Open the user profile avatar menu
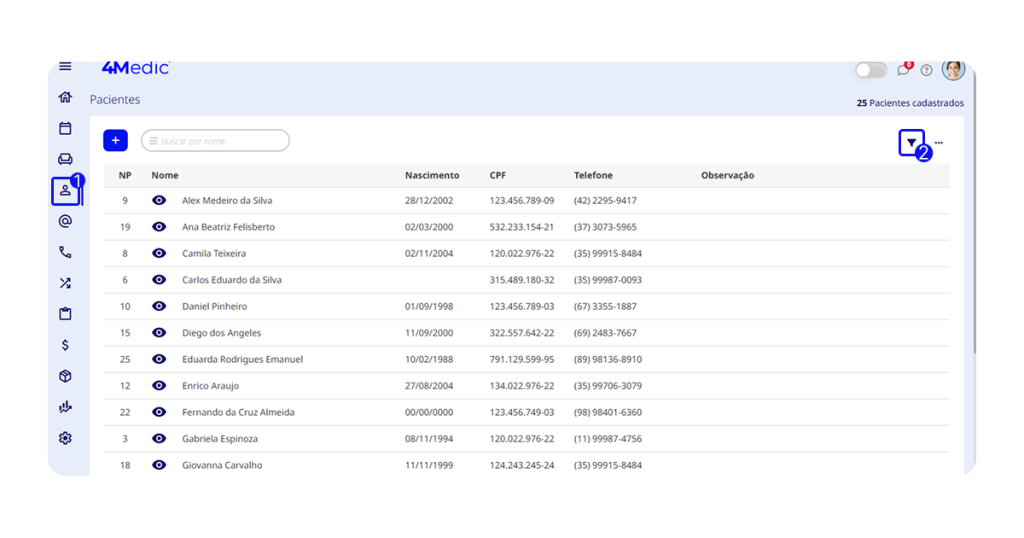 click(x=953, y=69)
